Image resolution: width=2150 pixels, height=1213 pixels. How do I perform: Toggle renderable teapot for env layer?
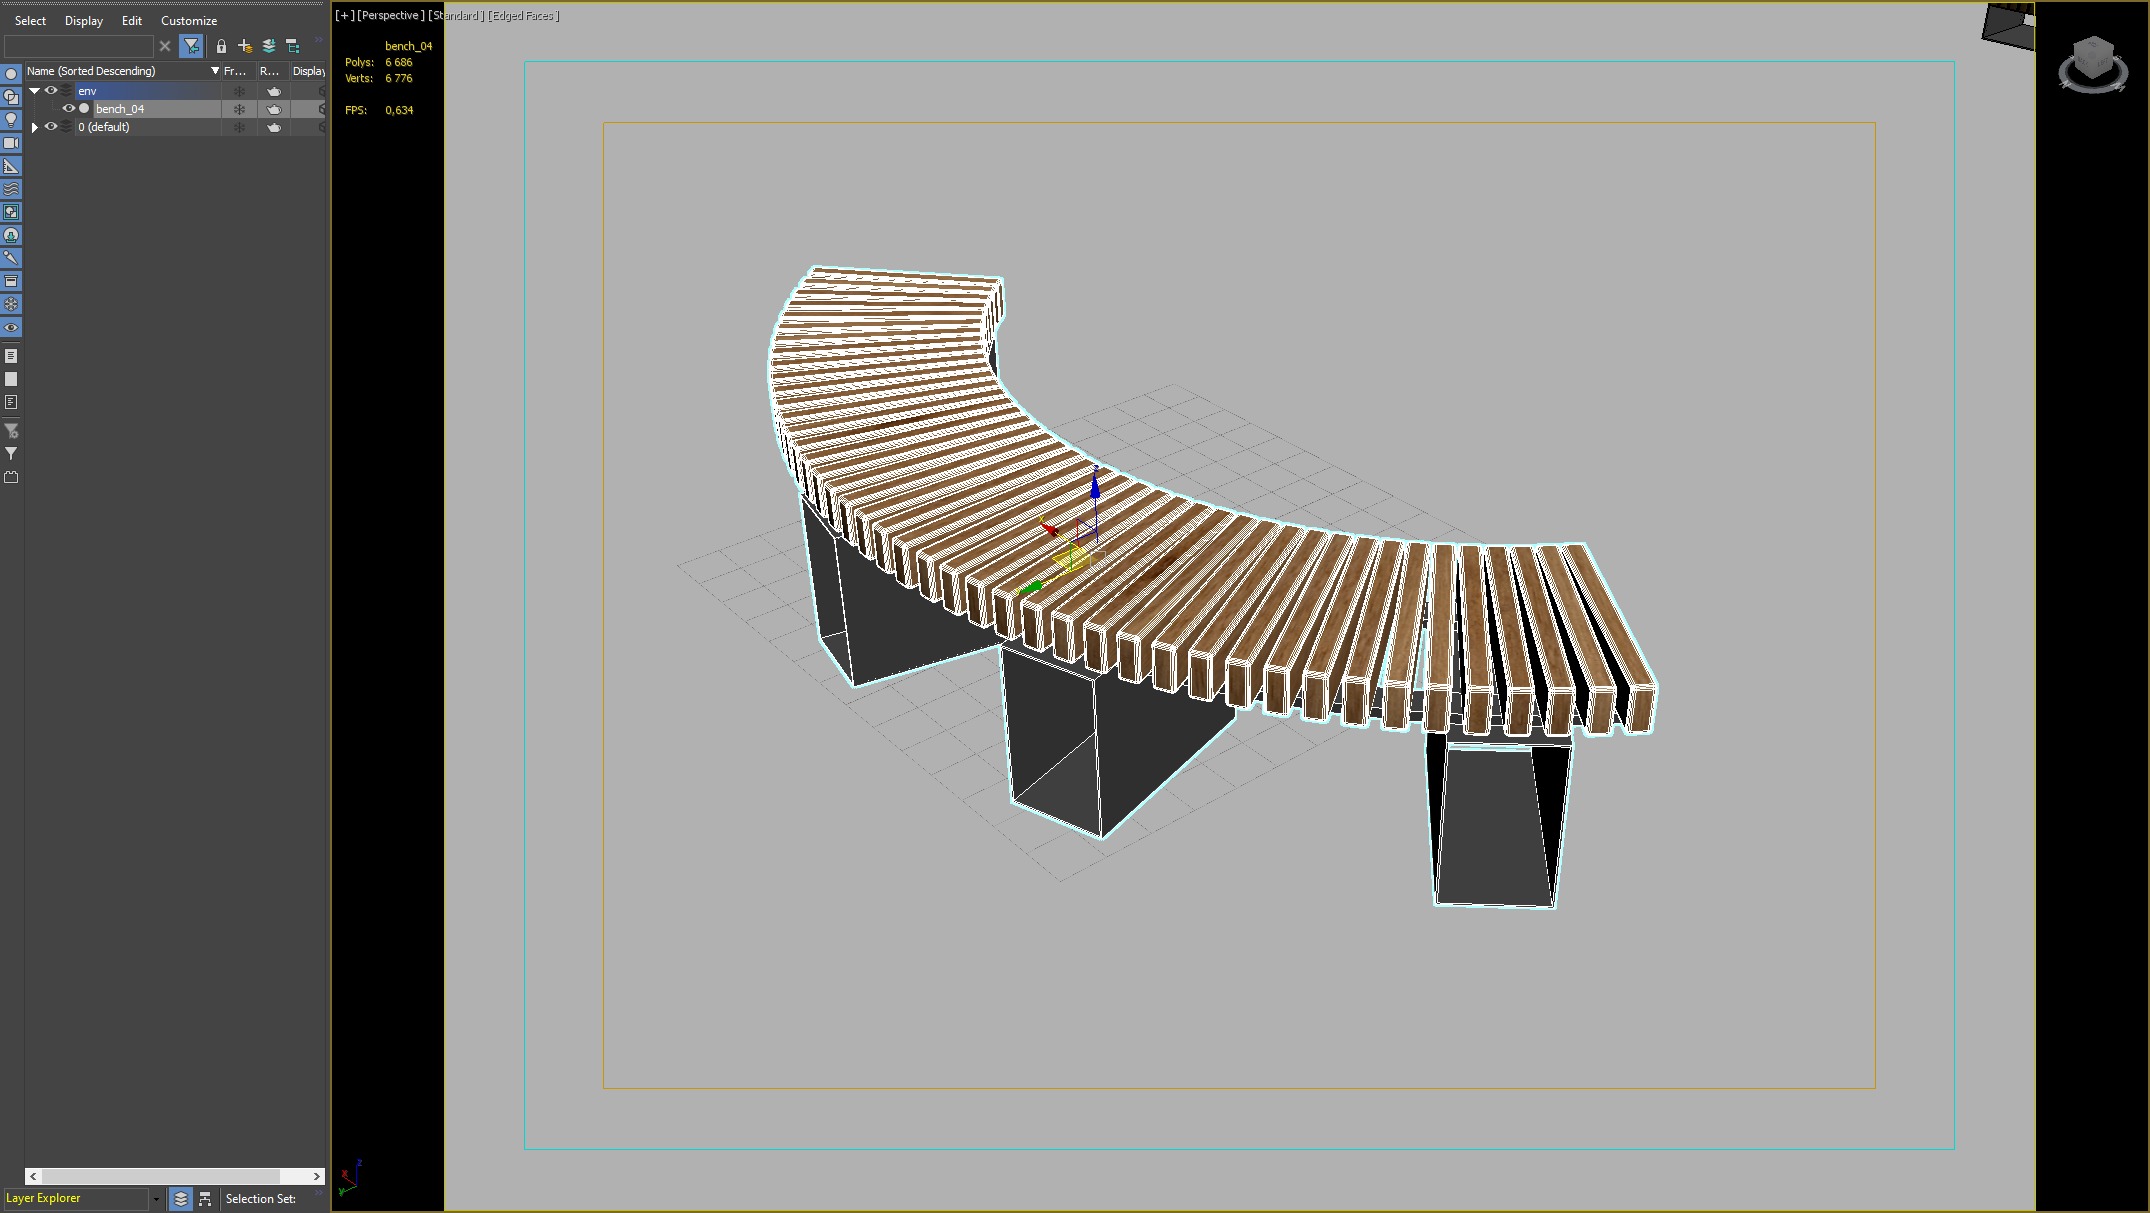point(274,91)
